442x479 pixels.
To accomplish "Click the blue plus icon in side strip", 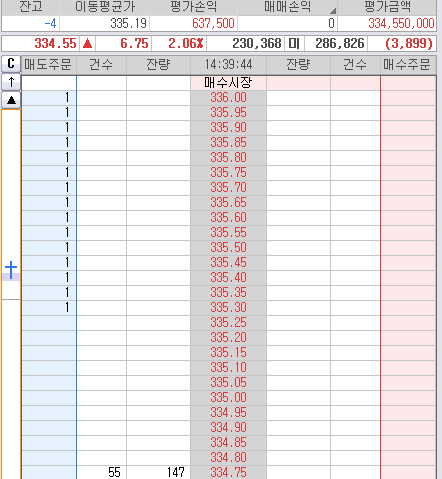I will [x=11, y=269].
